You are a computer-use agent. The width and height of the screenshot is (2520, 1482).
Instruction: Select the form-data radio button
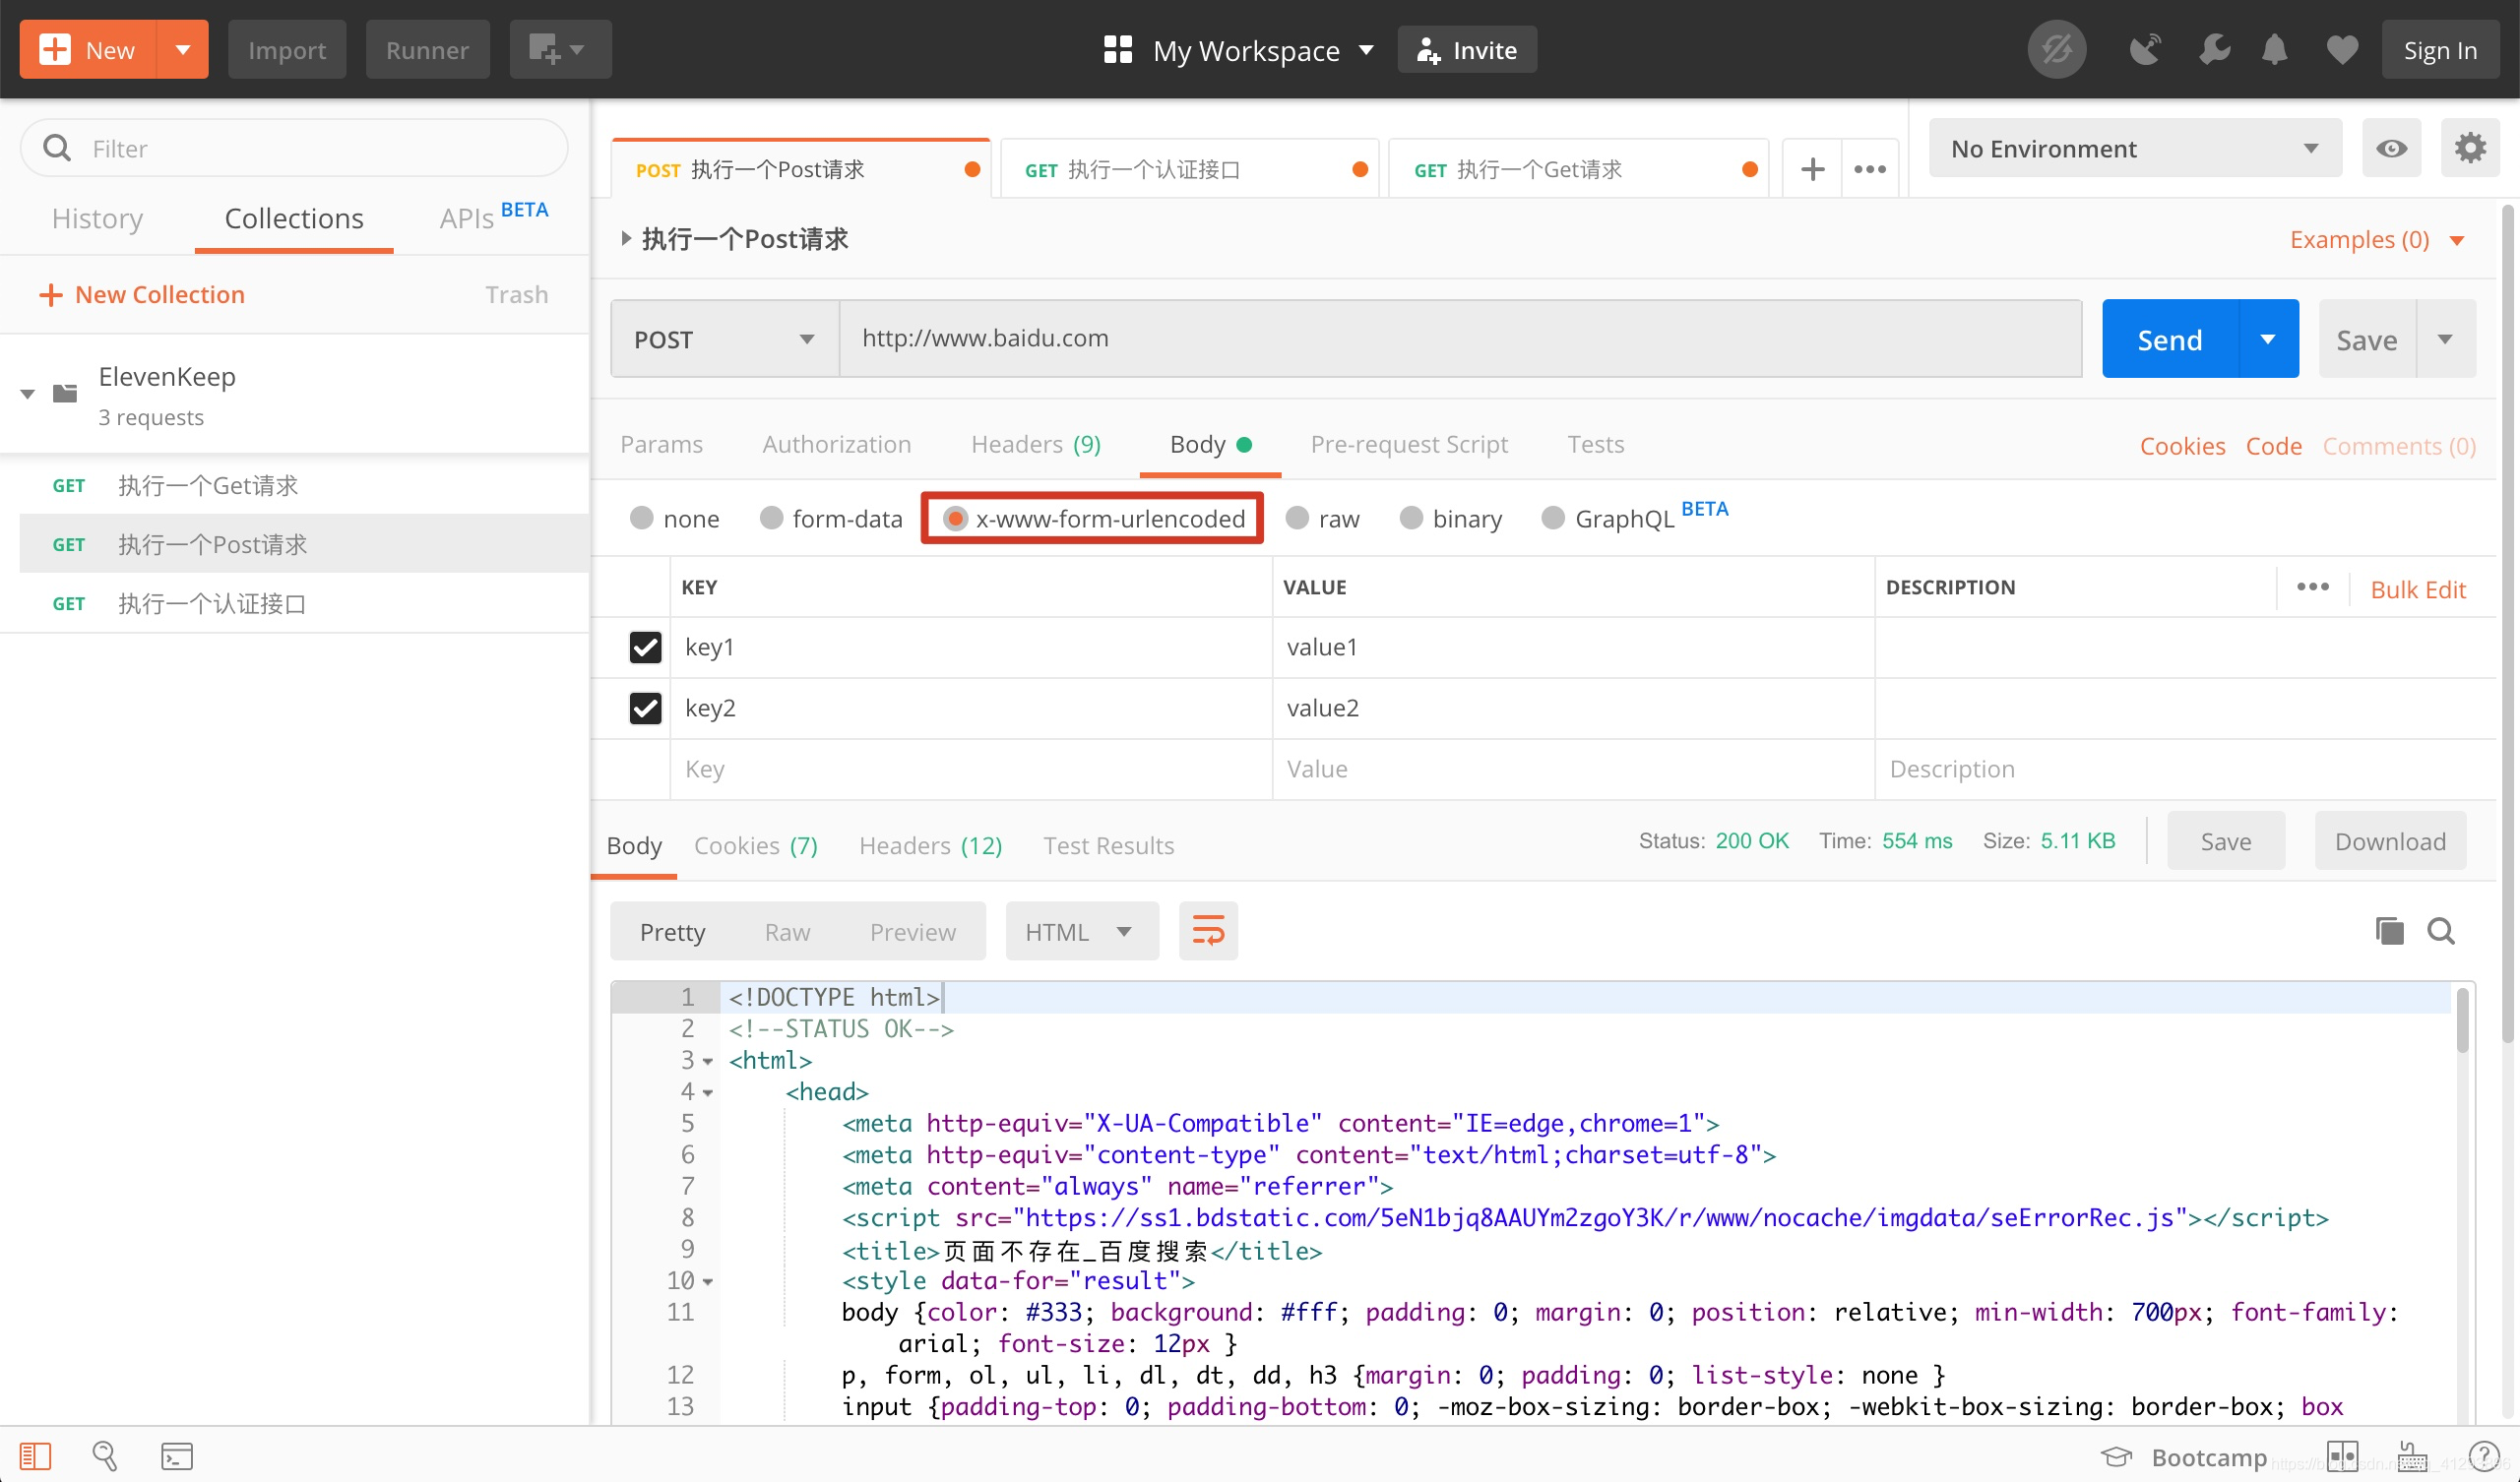click(x=770, y=518)
